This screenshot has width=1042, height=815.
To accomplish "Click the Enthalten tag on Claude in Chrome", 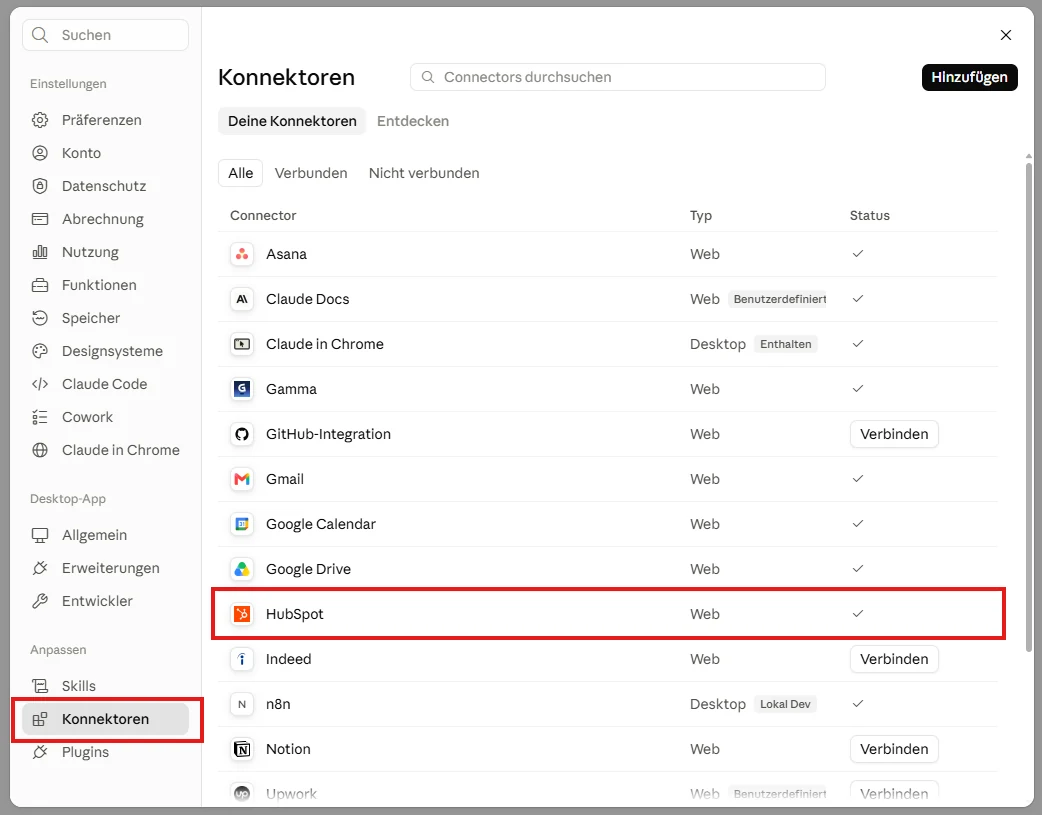I will [x=785, y=344].
